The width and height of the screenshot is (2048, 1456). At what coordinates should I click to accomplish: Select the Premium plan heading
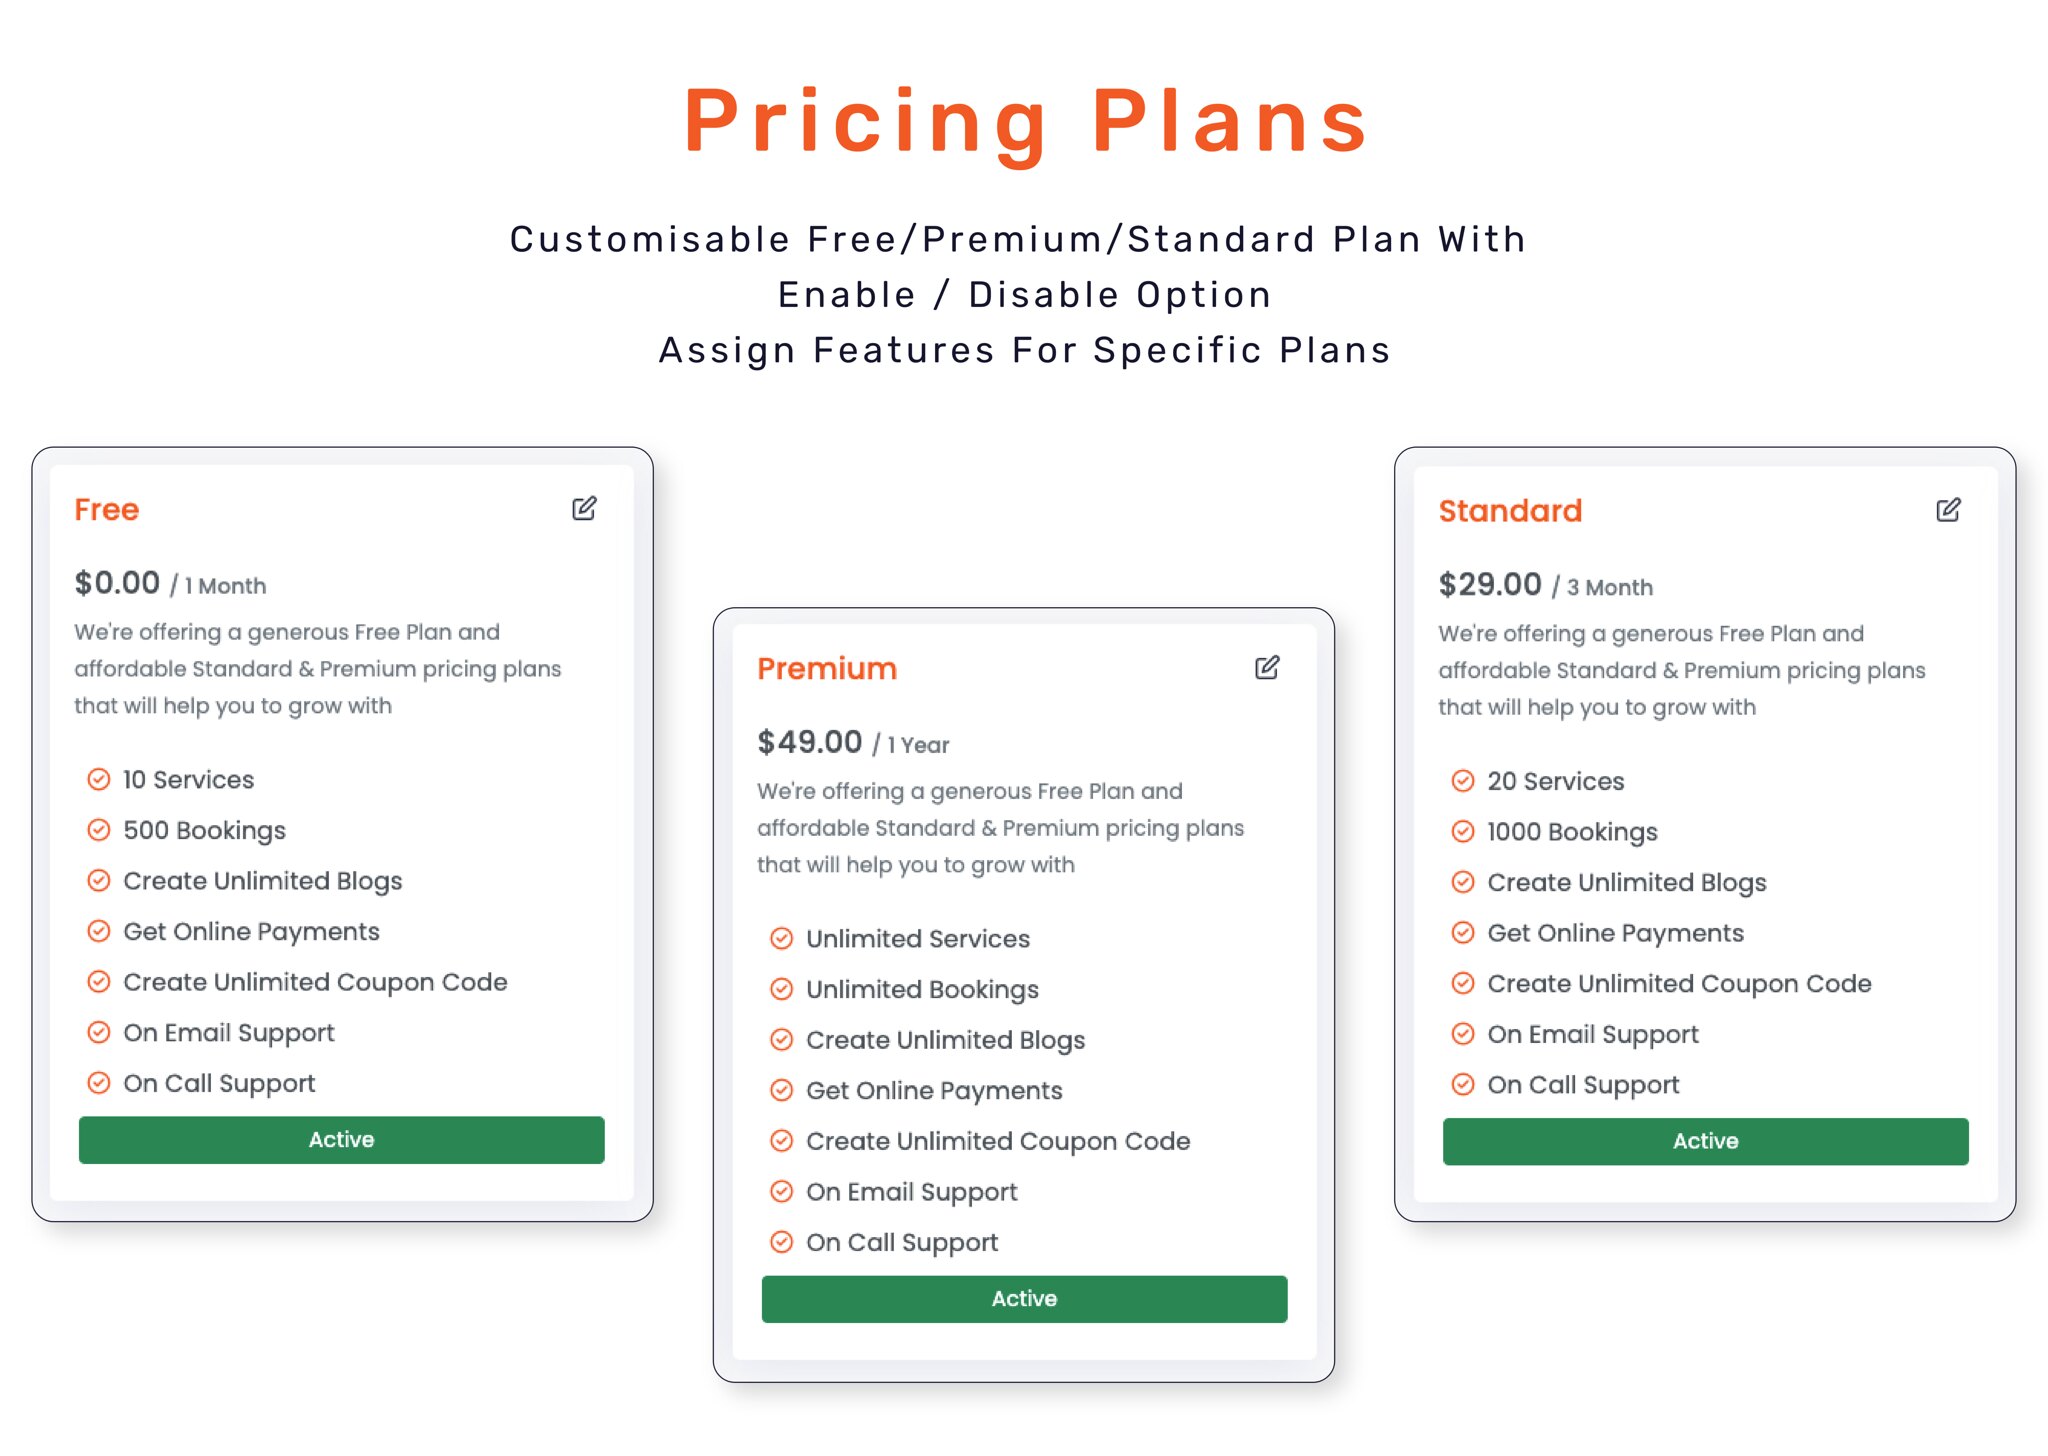point(827,668)
